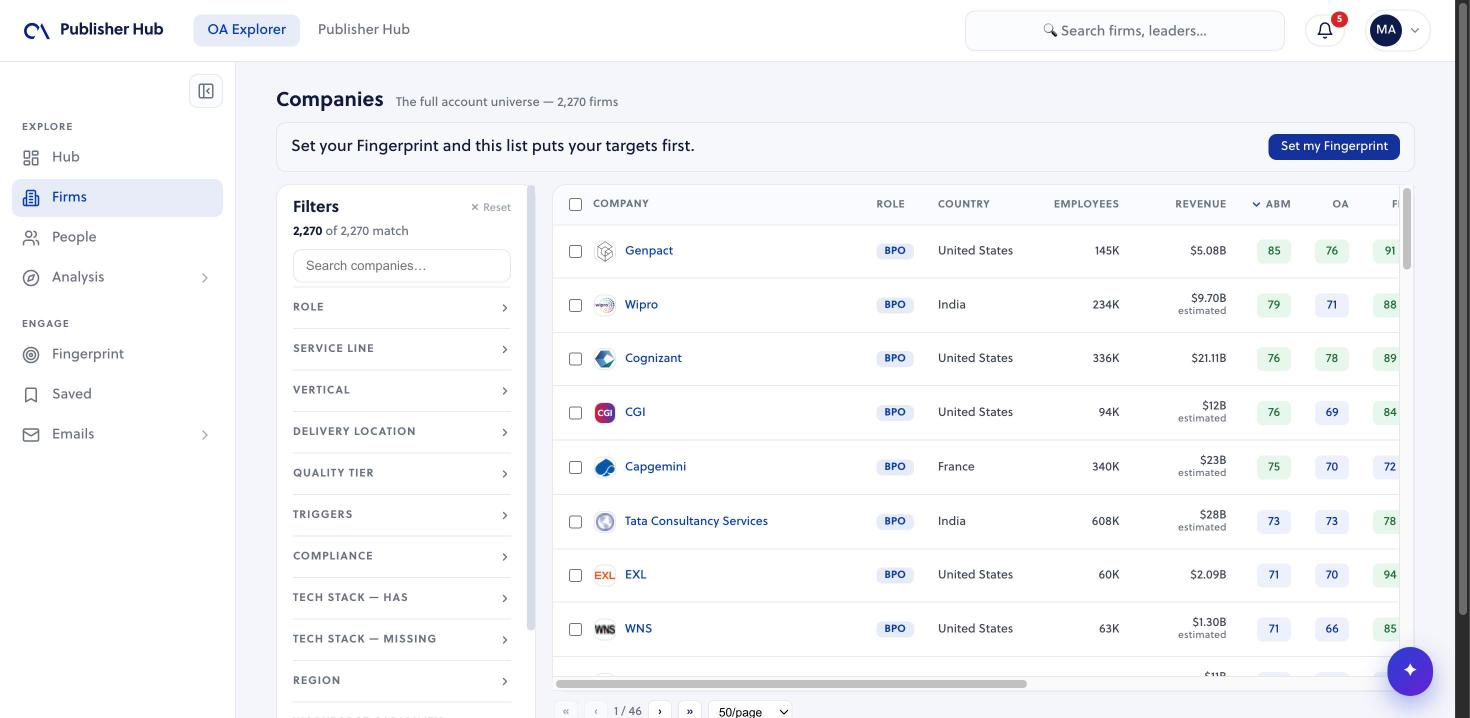Click the WNS company logo
This screenshot has width=1470, height=718.
[604, 629]
